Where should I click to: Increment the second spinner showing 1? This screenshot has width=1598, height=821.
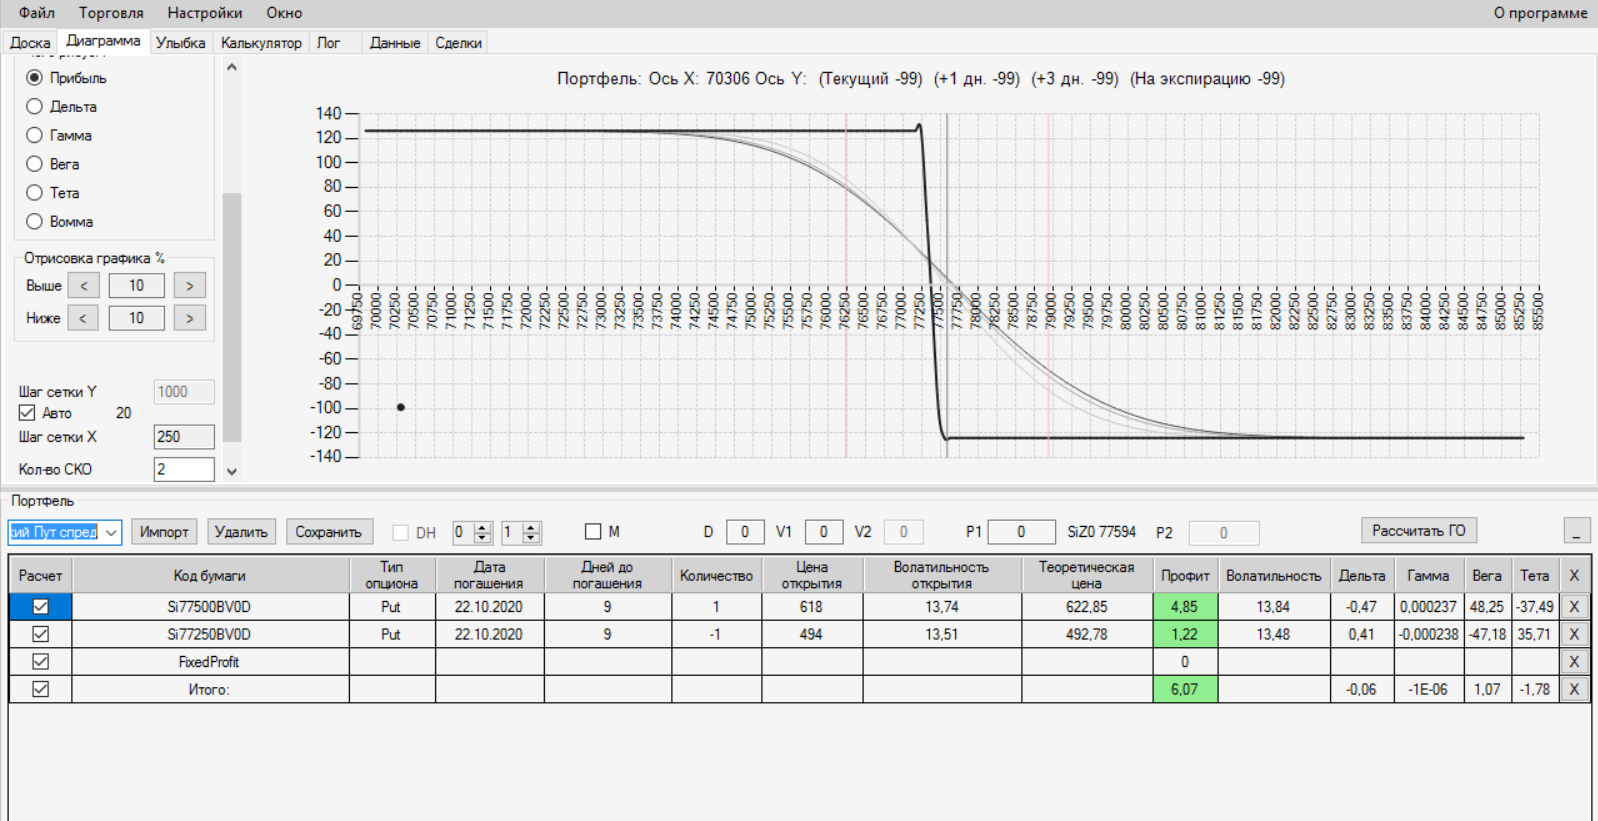click(x=532, y=527)
